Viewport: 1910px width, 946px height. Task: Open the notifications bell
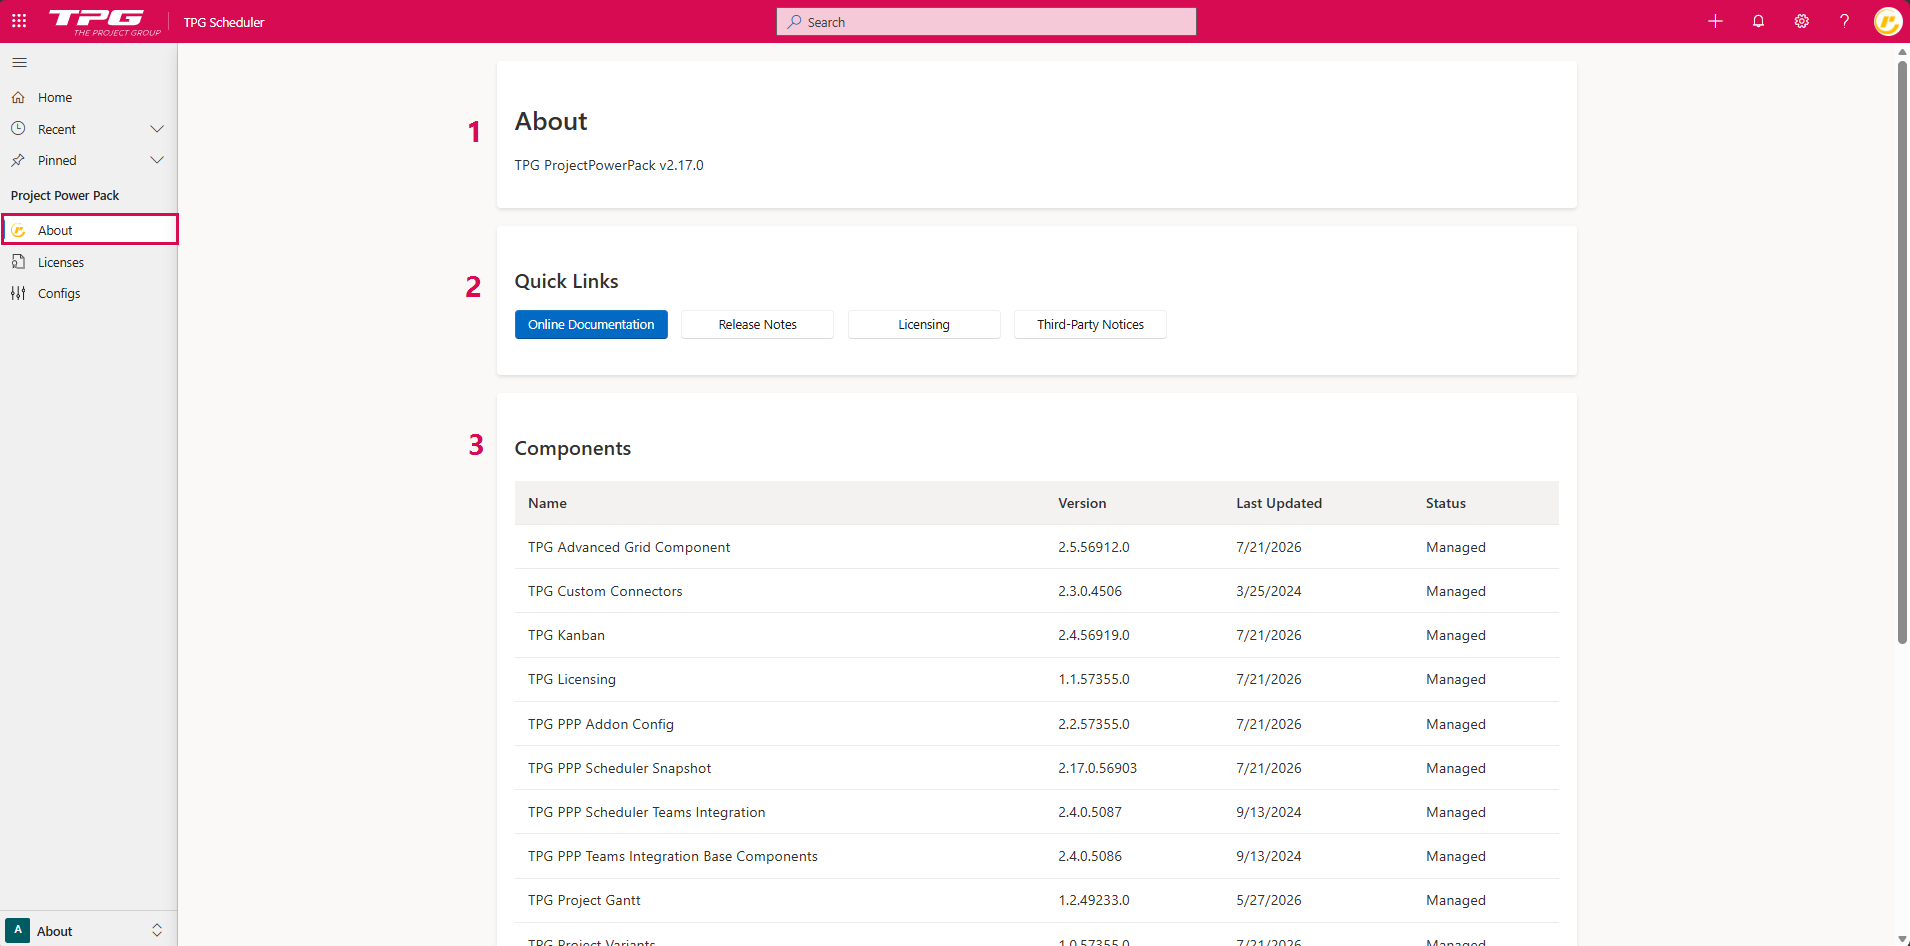[x=1758, y=21]
